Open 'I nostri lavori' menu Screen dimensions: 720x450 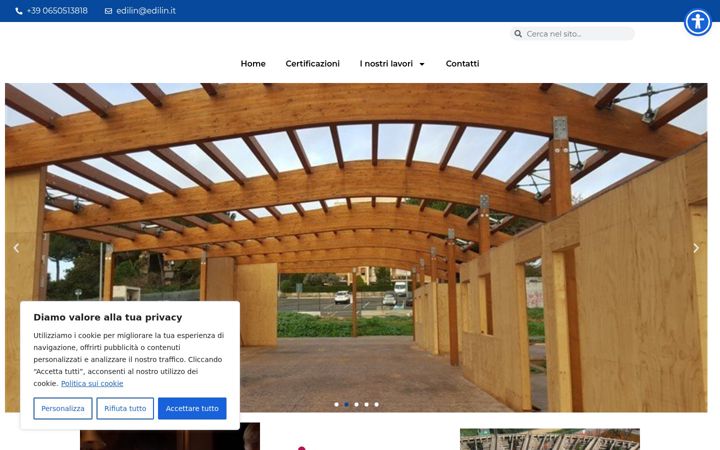[386, 64]
